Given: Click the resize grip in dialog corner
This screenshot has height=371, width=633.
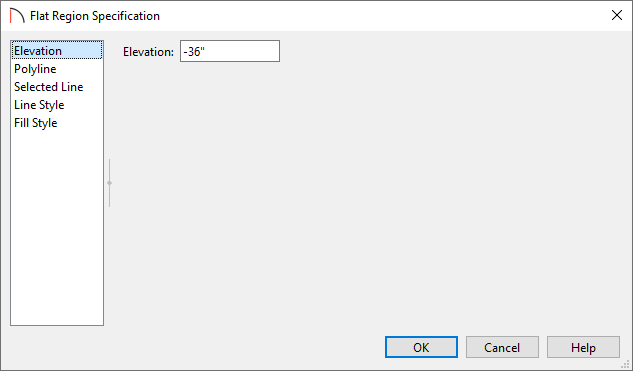Looking at the screenshot, I should coord(625,364).
